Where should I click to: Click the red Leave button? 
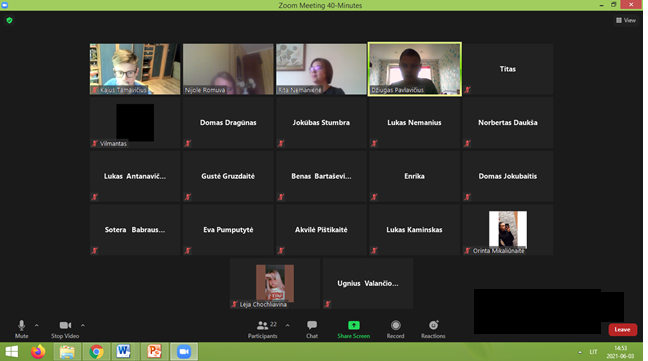(x=622, y=330)
